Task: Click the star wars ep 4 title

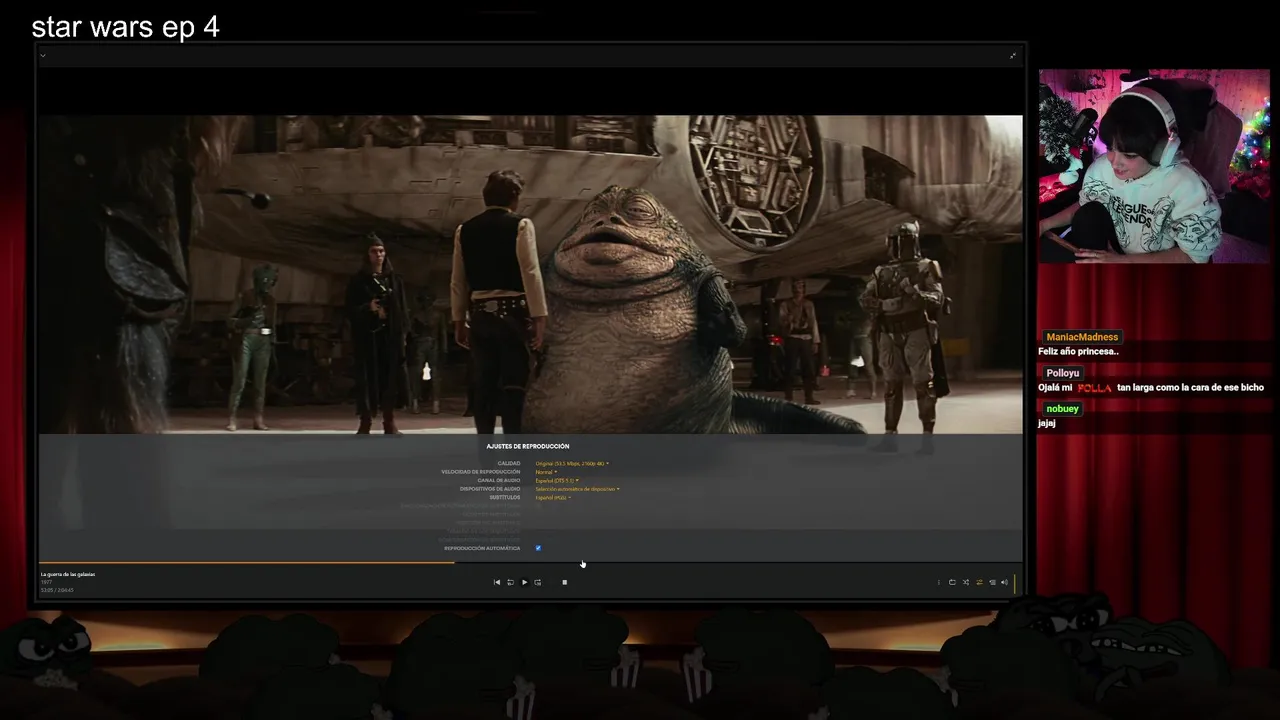Action: click(125, 27)
